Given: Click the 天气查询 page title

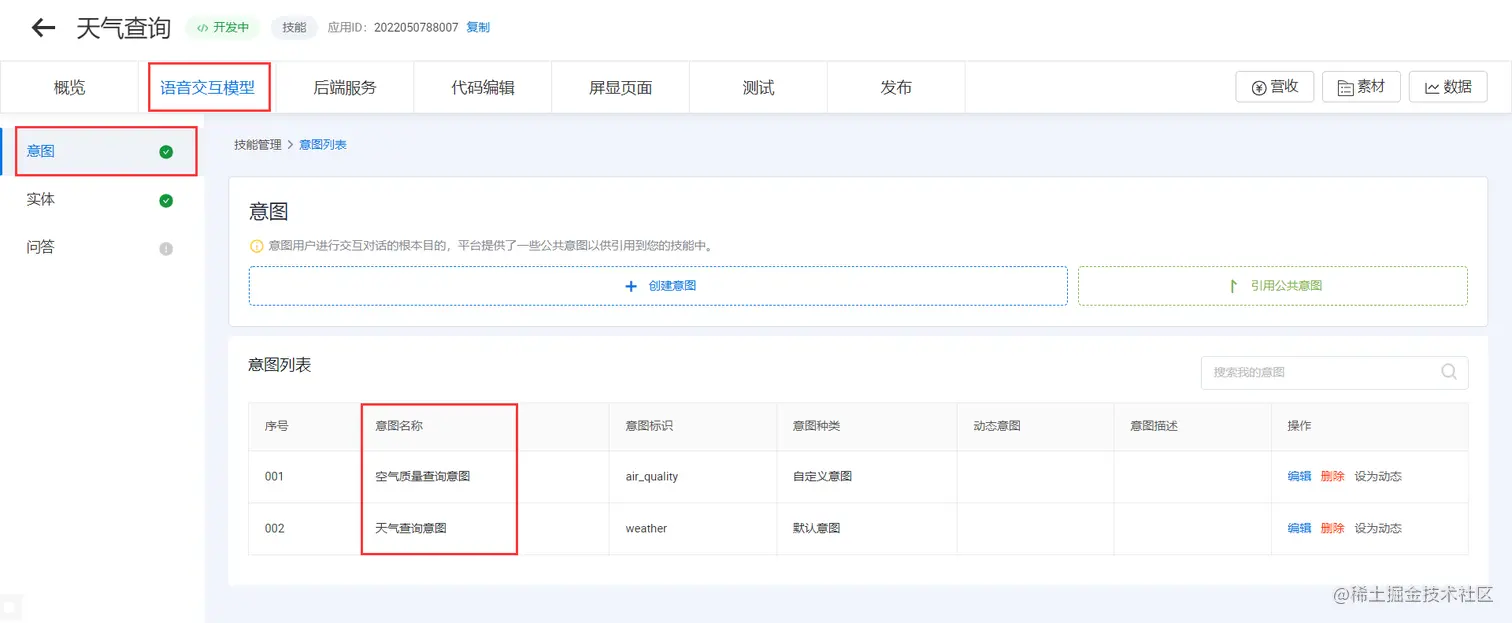Looking at the screenshot, I should [x=124, y=28].
